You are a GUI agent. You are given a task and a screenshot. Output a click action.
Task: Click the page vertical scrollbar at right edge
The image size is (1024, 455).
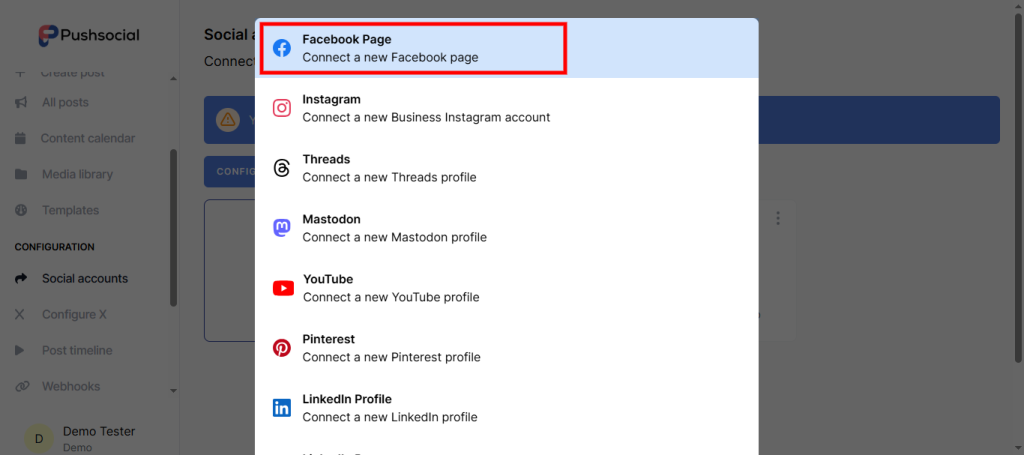click(x=1019, y=186)
